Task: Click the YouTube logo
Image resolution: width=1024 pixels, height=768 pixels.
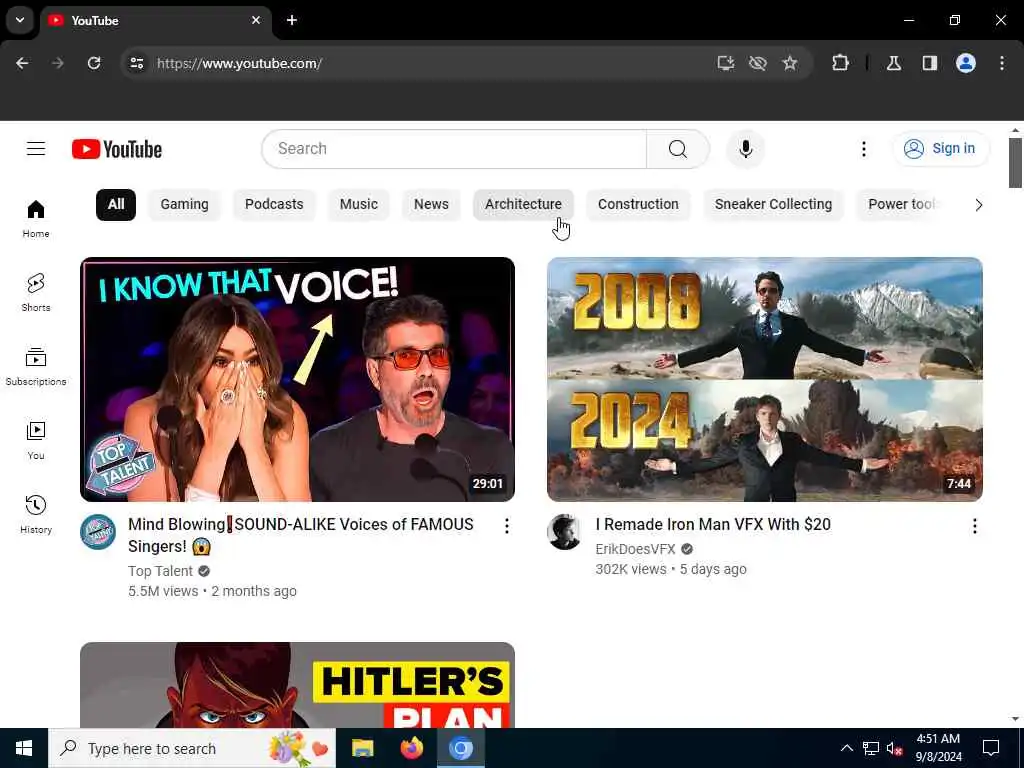Action: pyautogui.click(x=117, y=149)
